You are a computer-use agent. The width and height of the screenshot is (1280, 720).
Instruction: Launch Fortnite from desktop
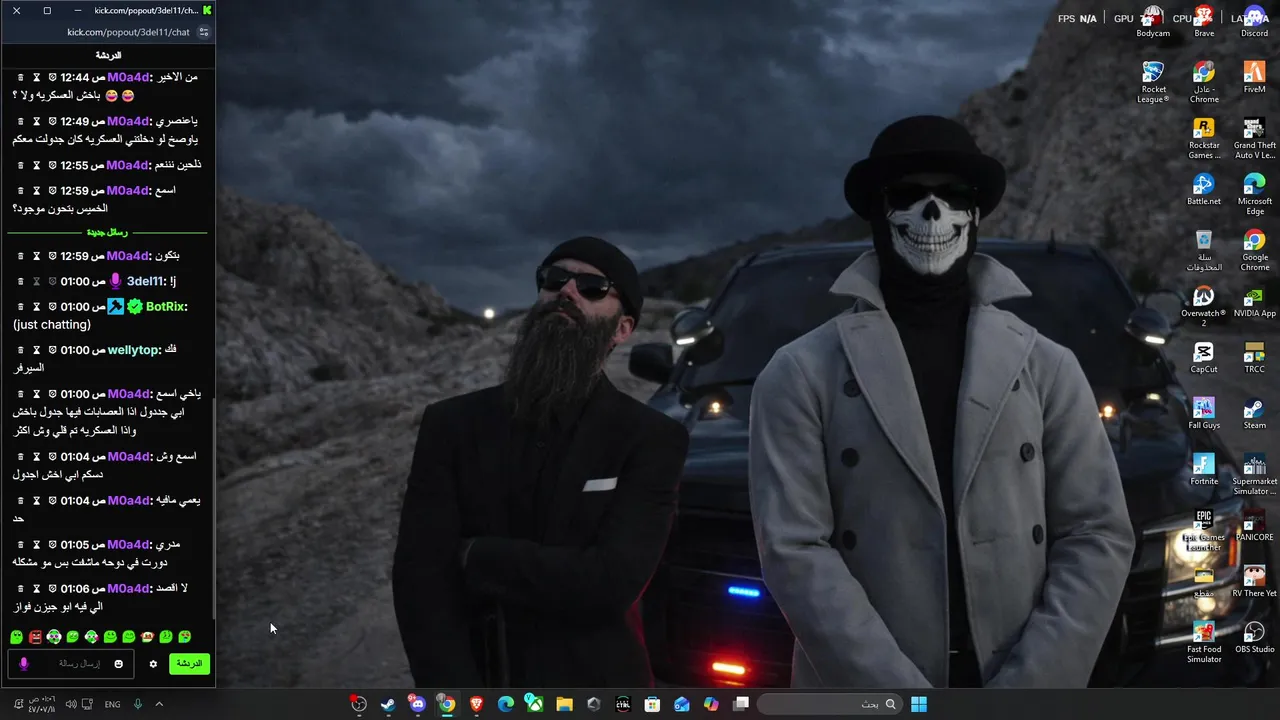tap(1204, 470)
